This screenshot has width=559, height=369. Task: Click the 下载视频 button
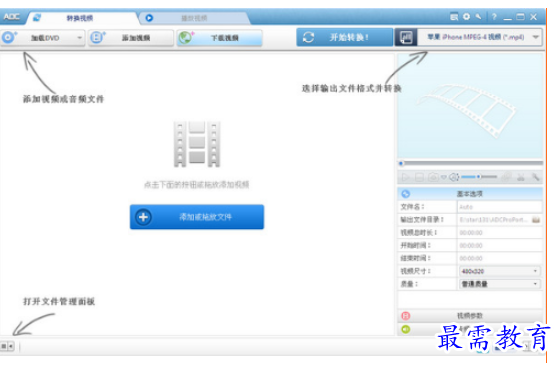tap(220, 38)
